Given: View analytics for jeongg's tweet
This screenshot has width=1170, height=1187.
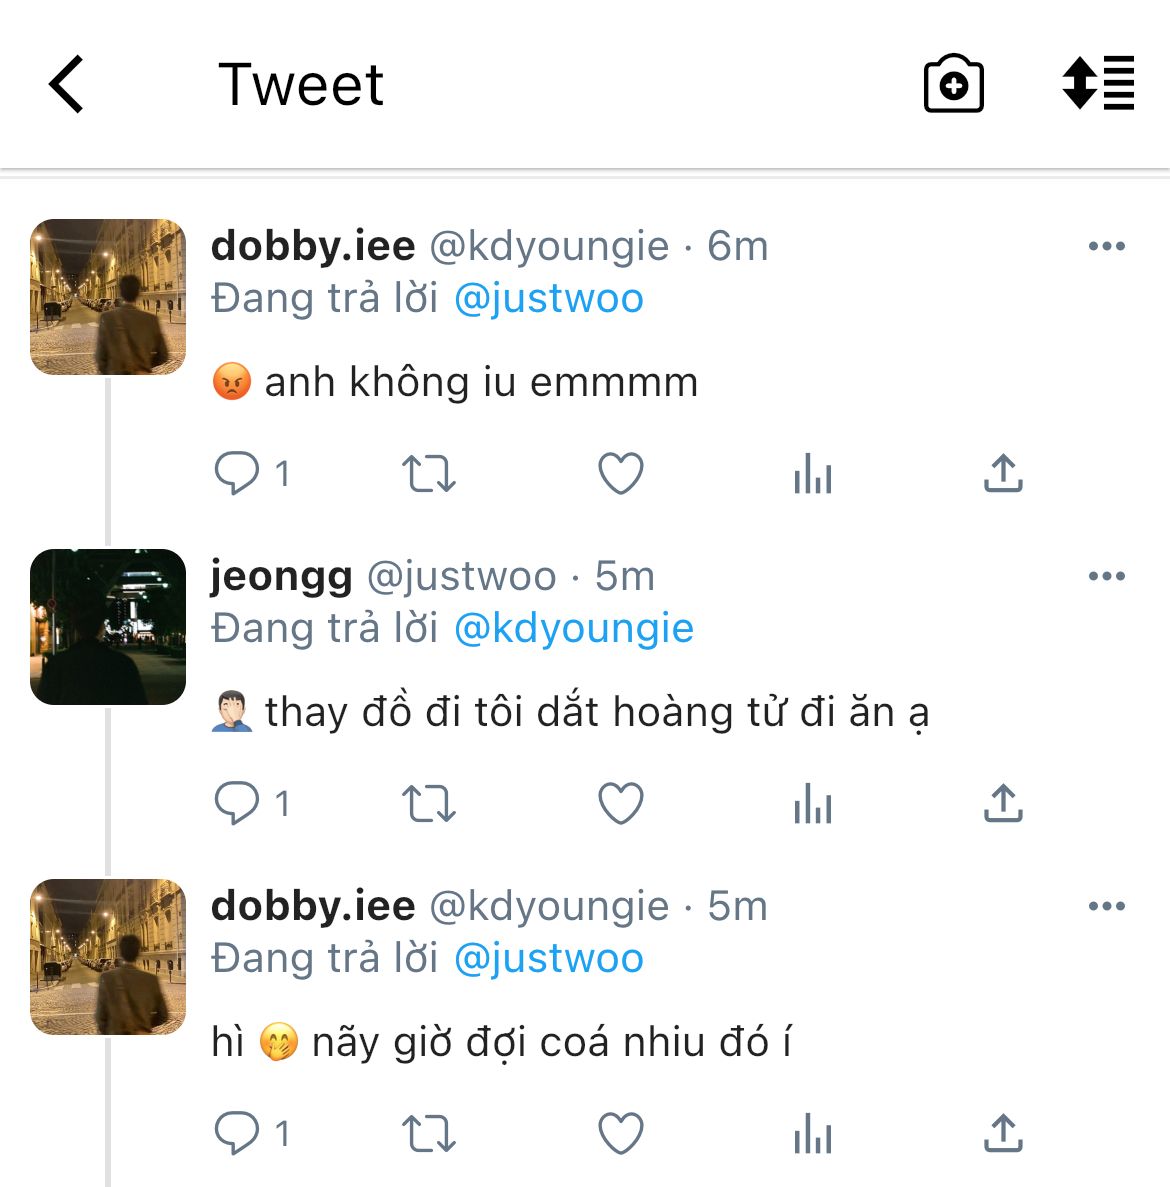Looking at the screenshot, I should [x=812, y=803].
